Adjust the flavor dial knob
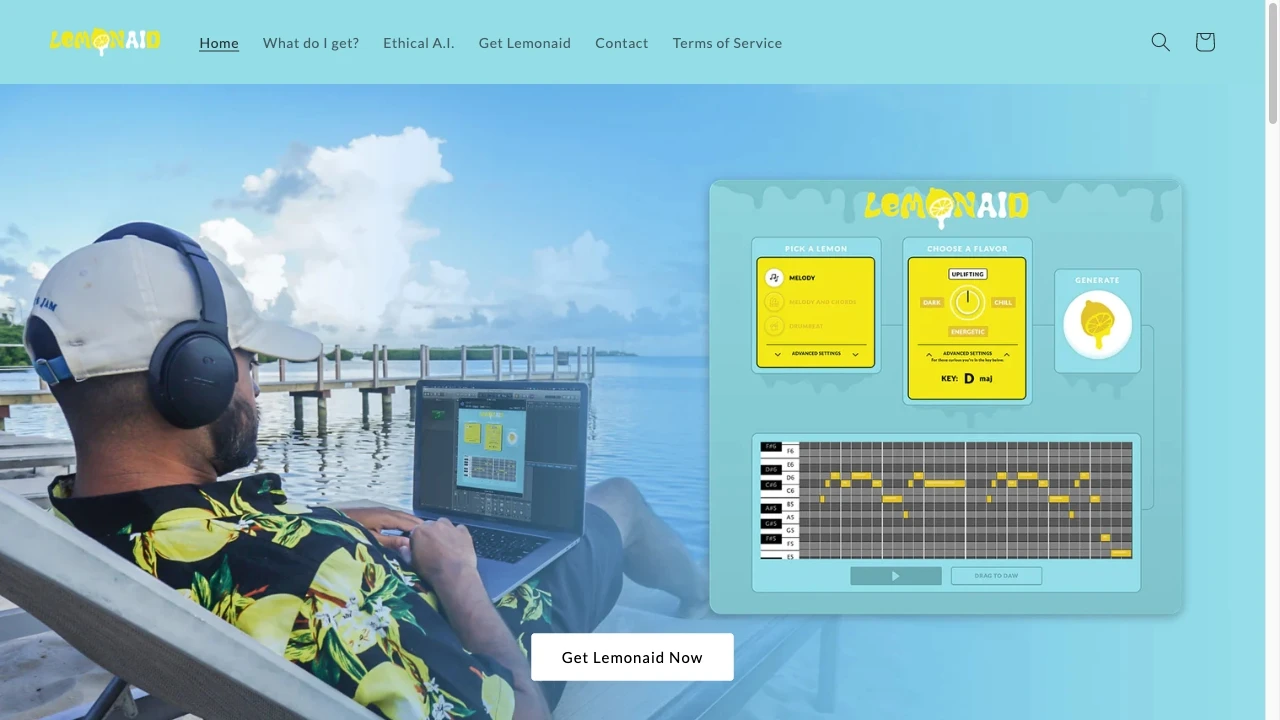 pyautogui.click(x=967, y=302)
